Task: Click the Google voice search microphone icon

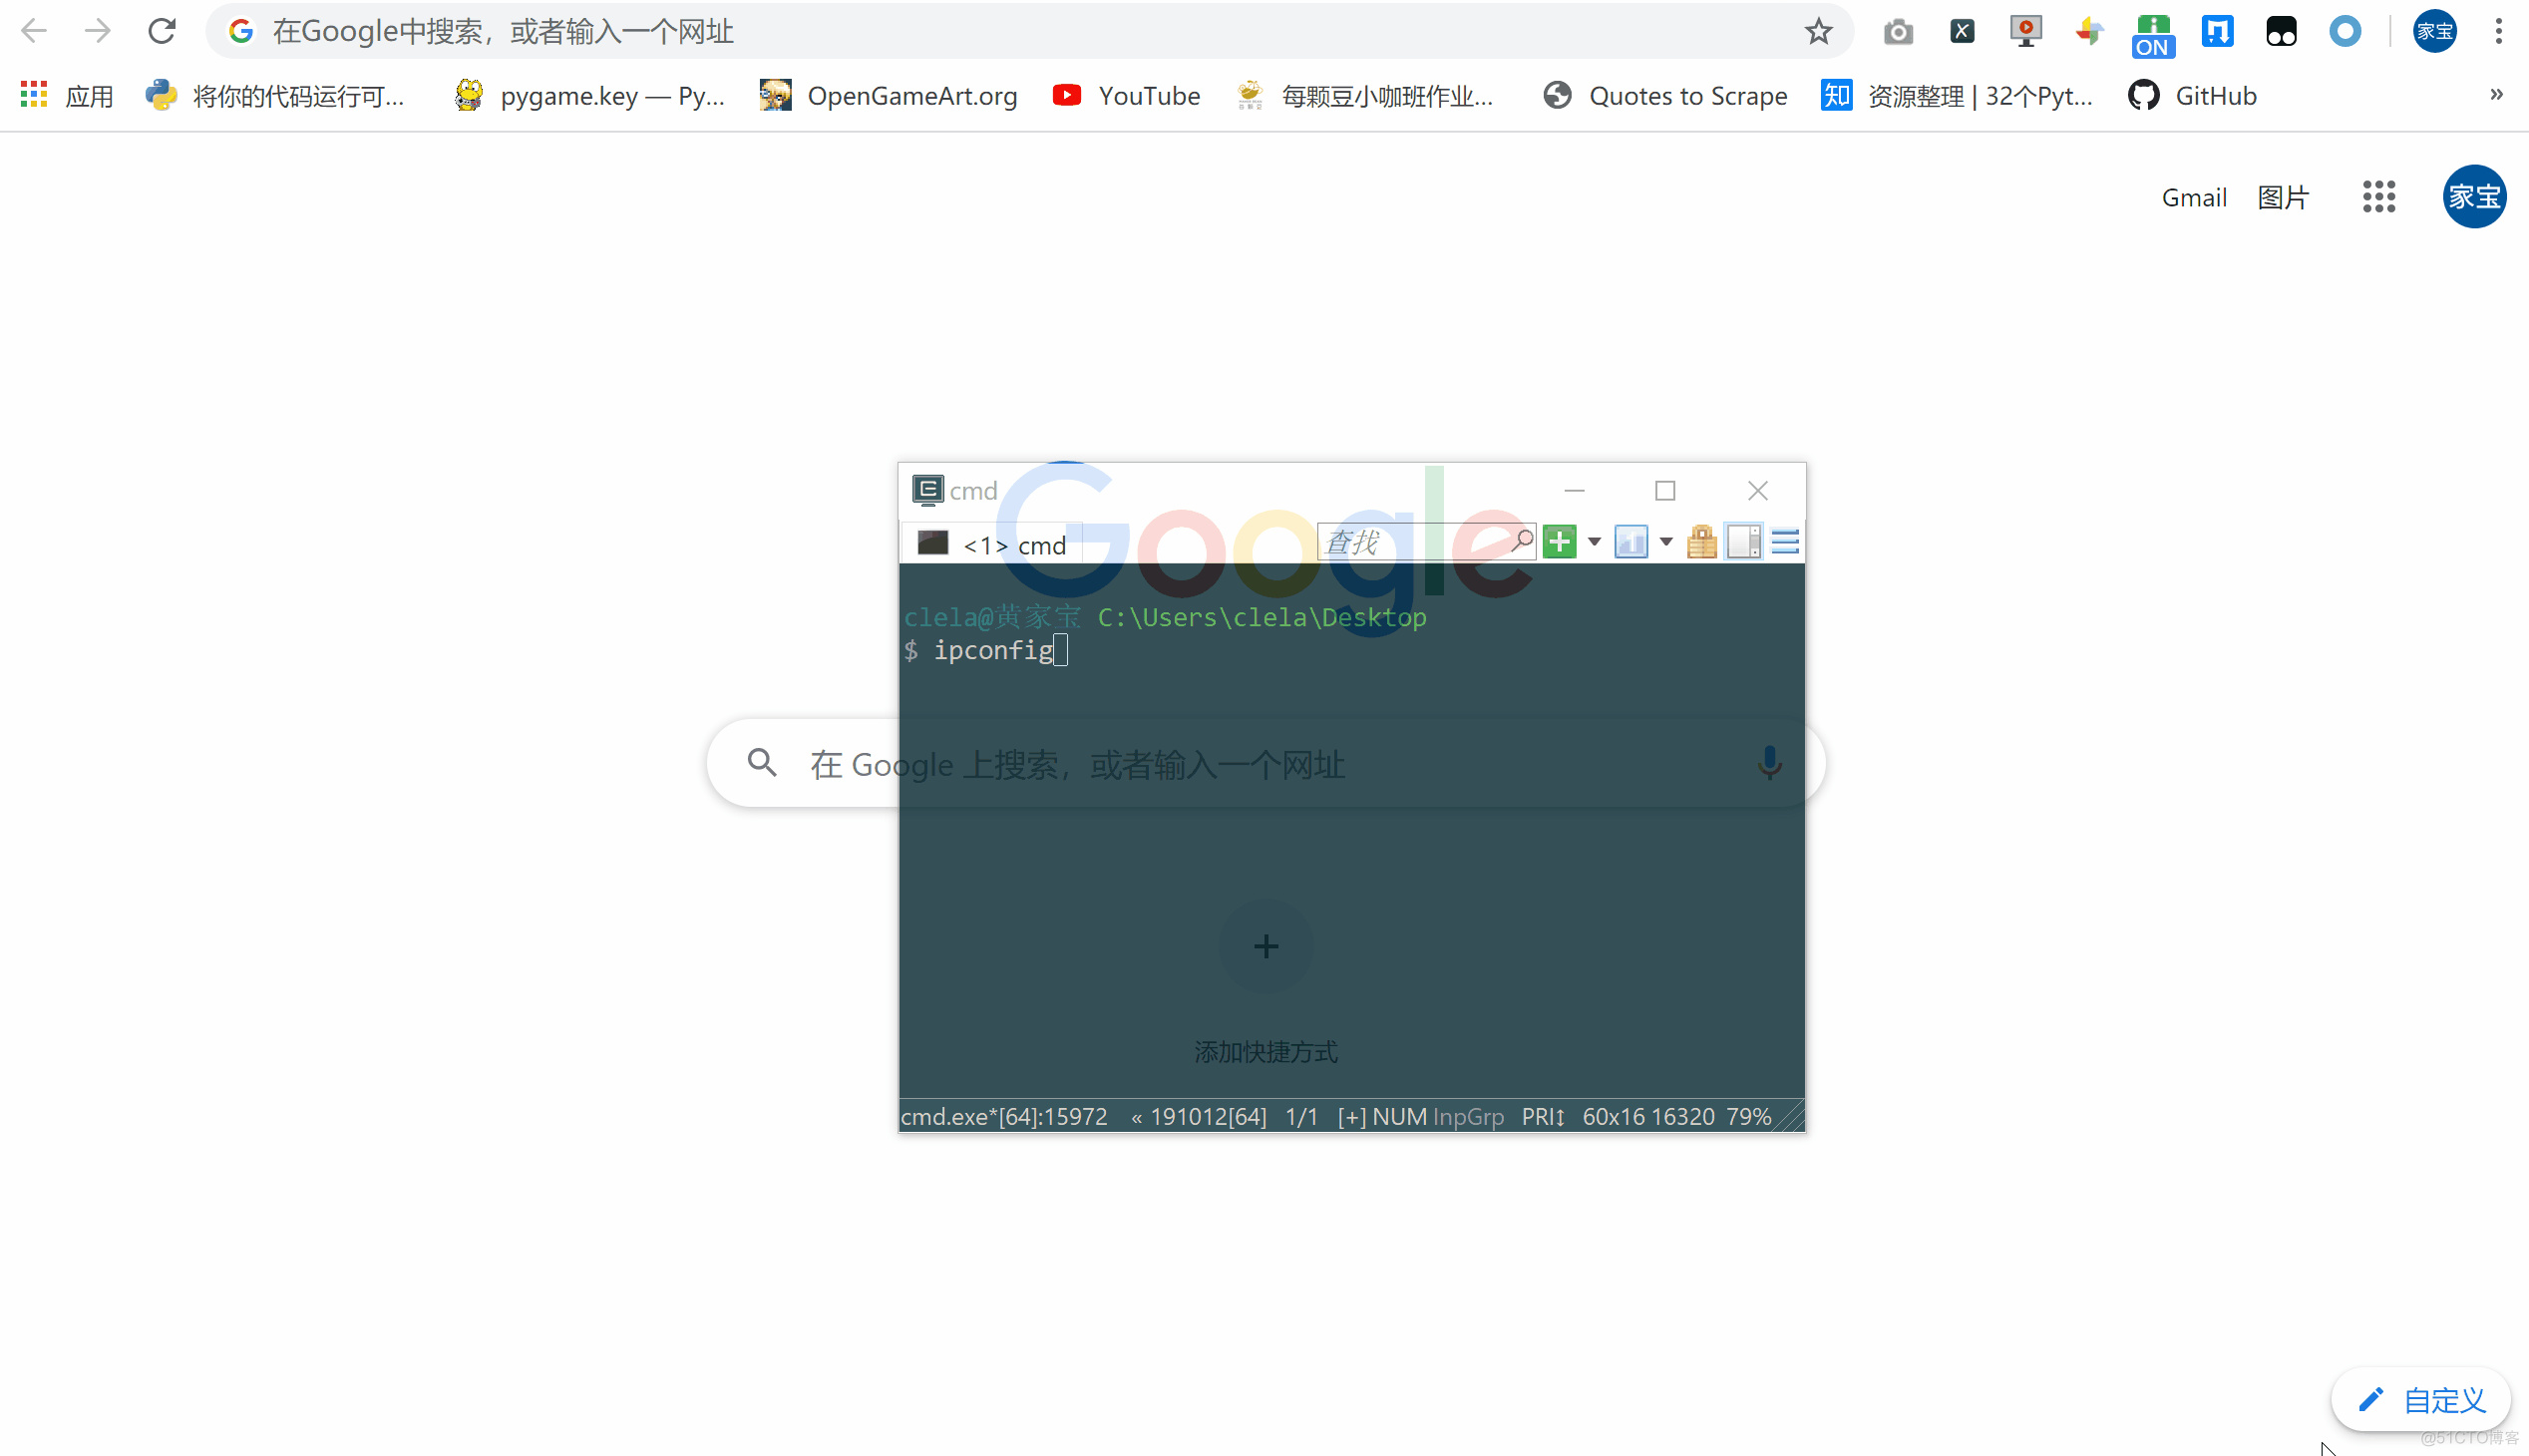Action: click(x=1770, y=763)
